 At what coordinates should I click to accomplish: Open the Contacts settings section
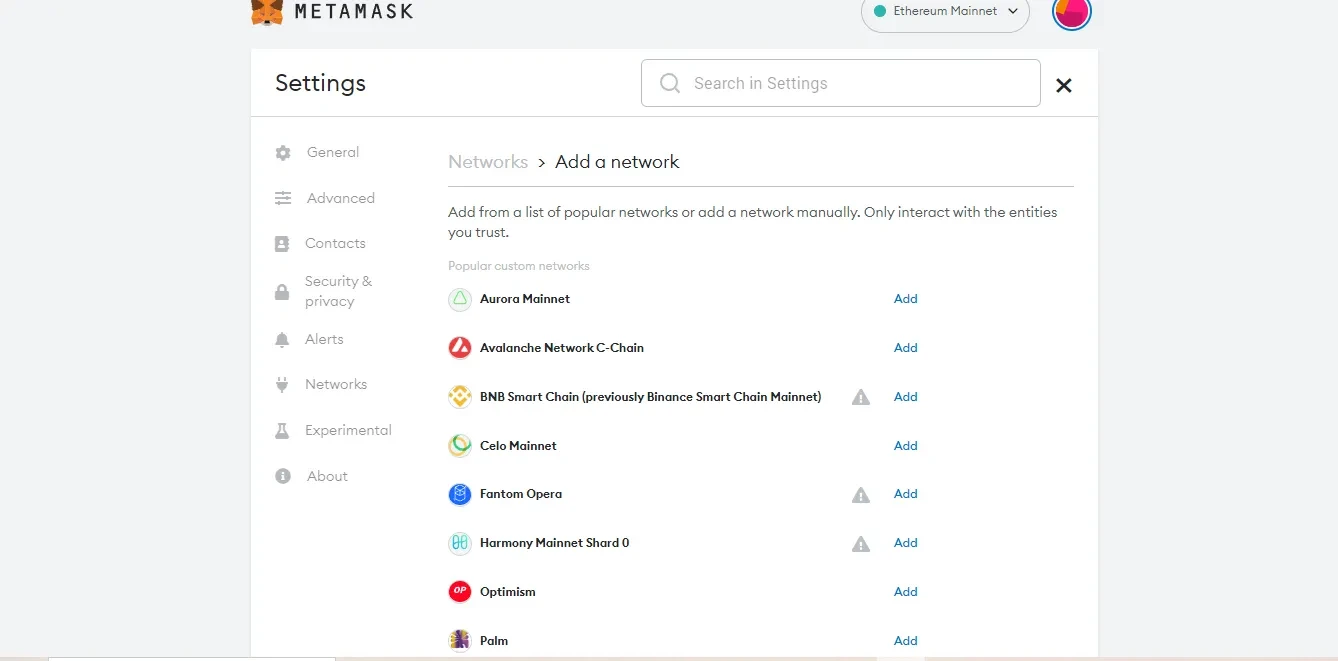(x=335, y=243)
